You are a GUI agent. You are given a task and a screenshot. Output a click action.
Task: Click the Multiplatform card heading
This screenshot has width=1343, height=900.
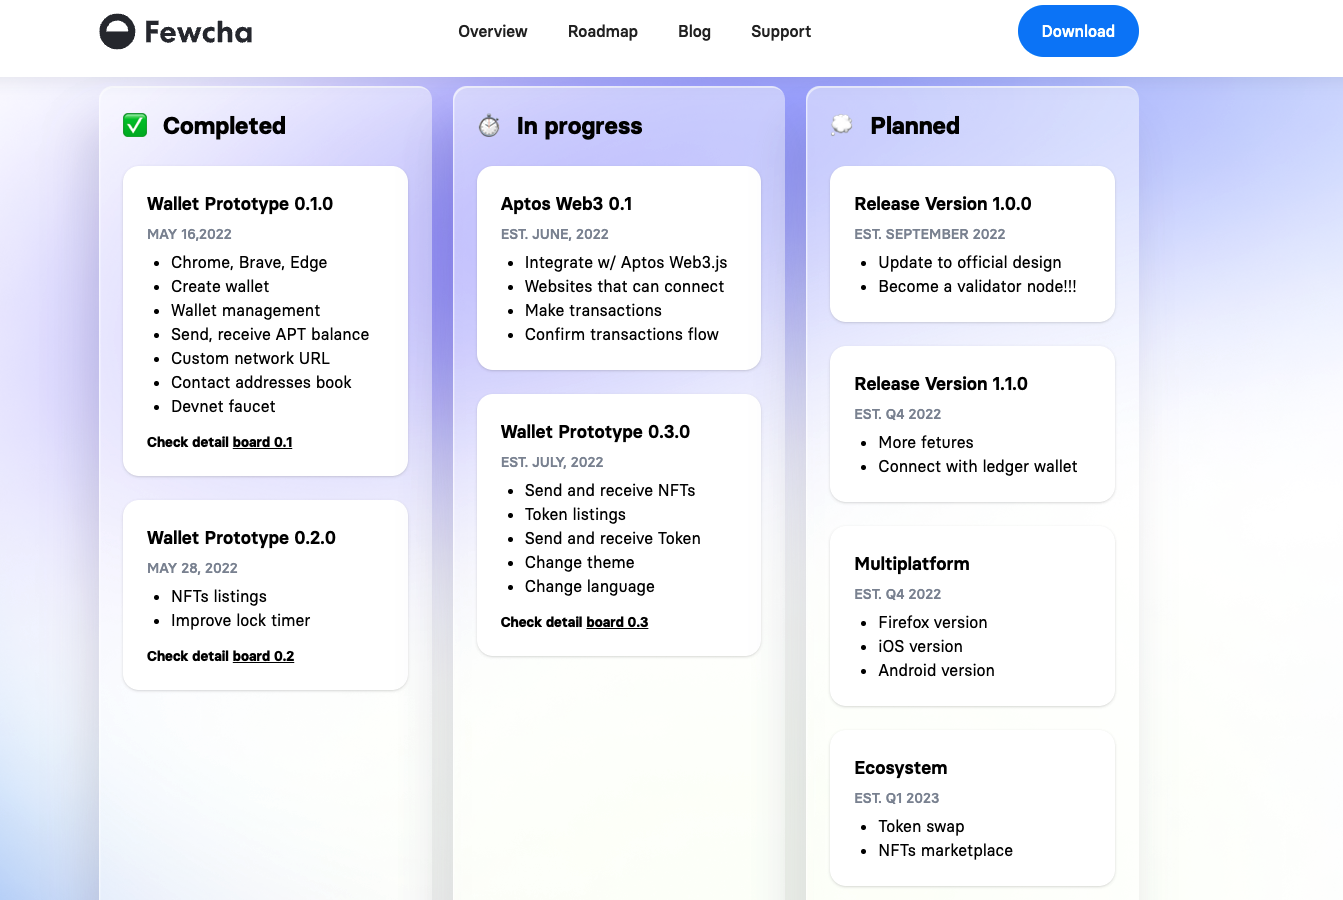tap(911, 564)
